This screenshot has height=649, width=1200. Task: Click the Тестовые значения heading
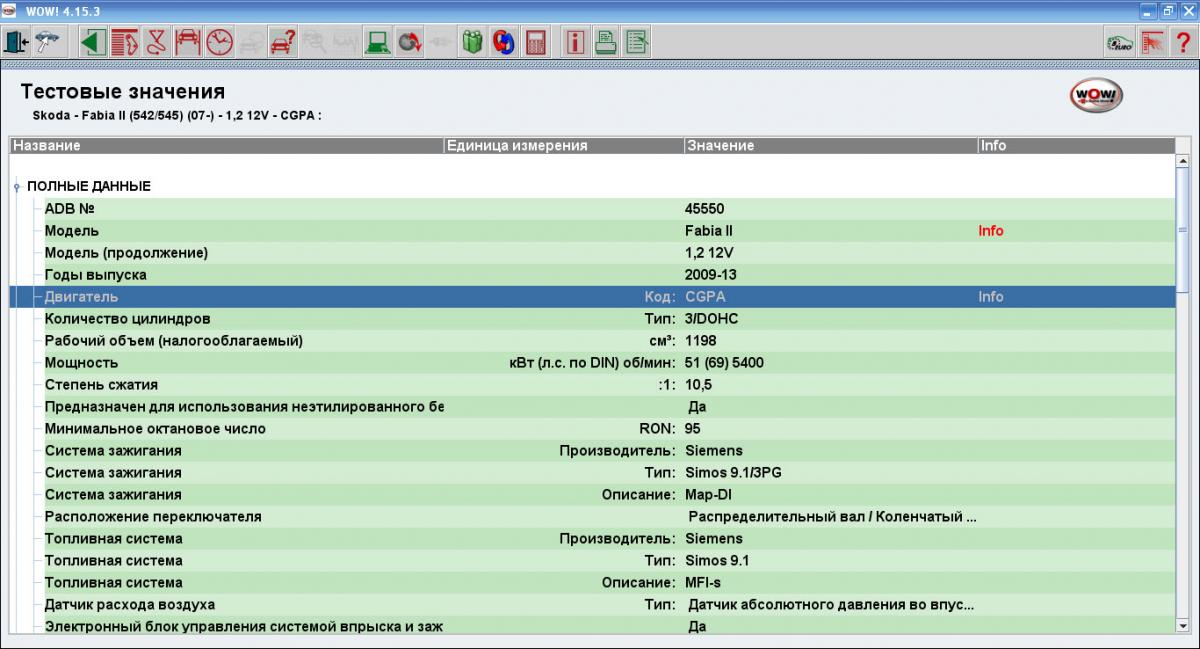click(x=123, y=92)
